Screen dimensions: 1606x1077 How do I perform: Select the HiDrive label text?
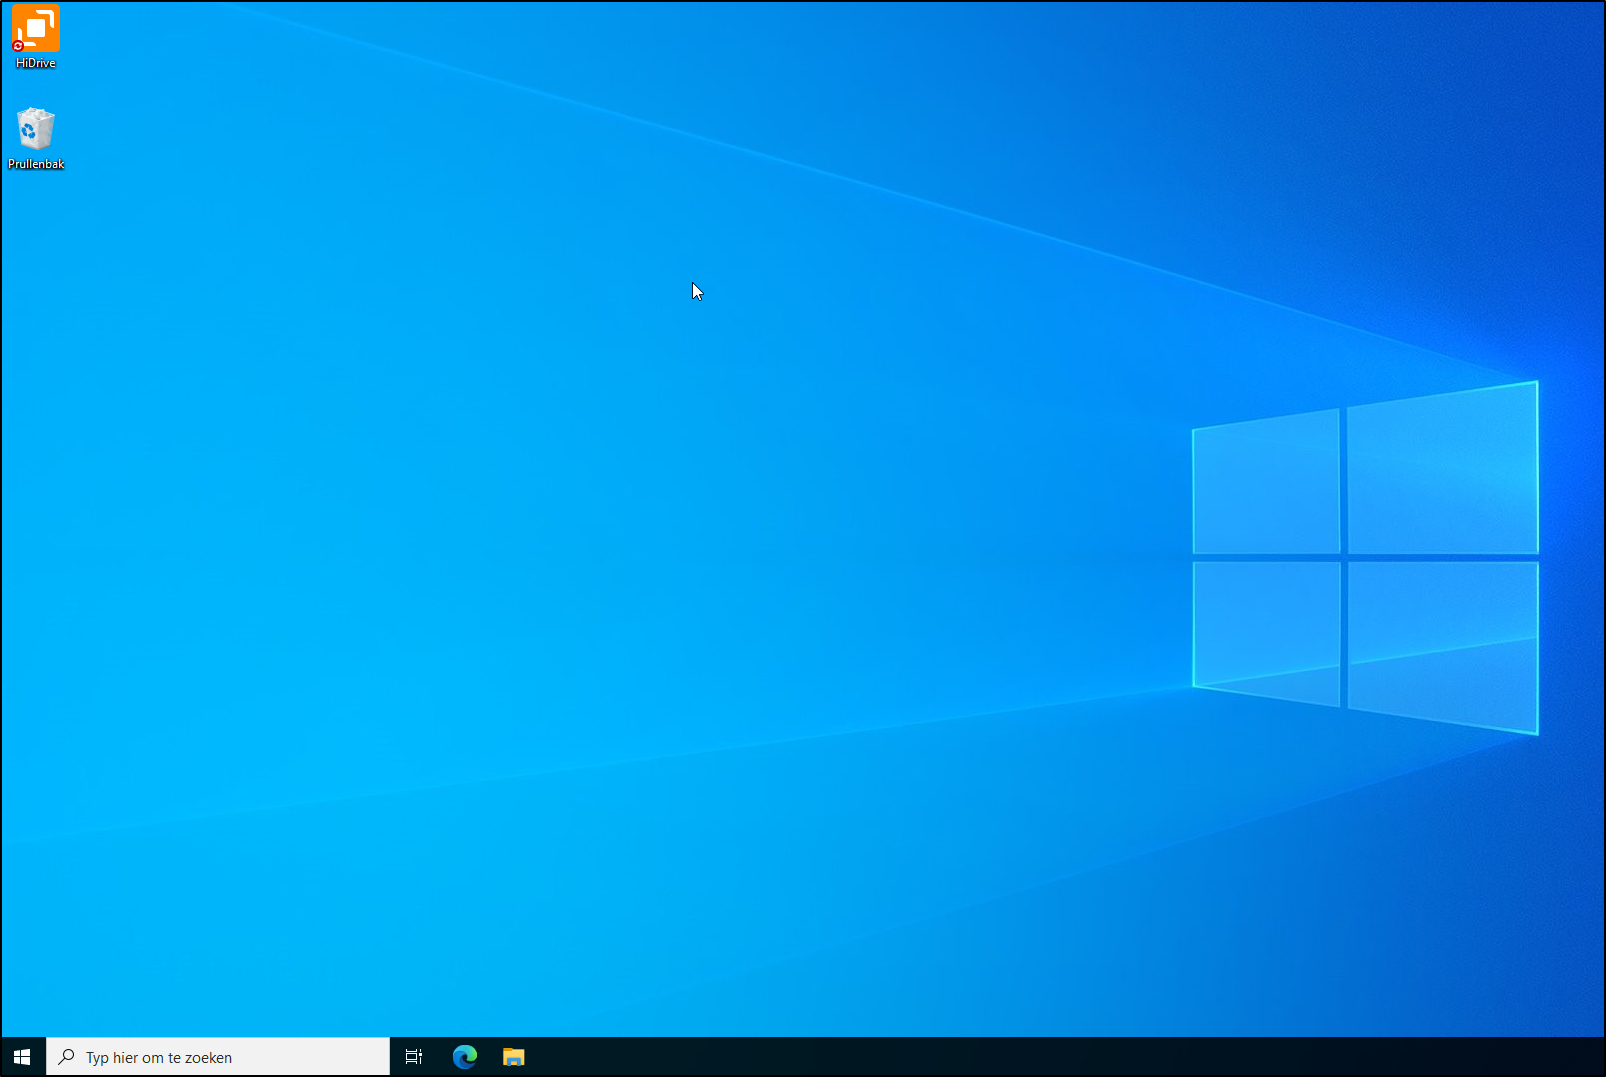(34, 63)
